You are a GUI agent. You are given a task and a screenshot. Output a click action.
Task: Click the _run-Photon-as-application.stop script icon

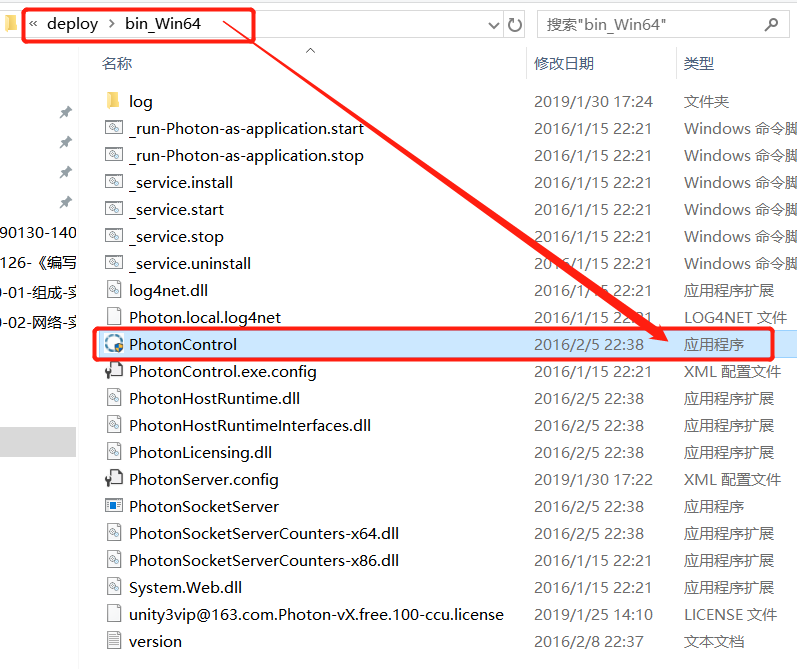point(114,154)
